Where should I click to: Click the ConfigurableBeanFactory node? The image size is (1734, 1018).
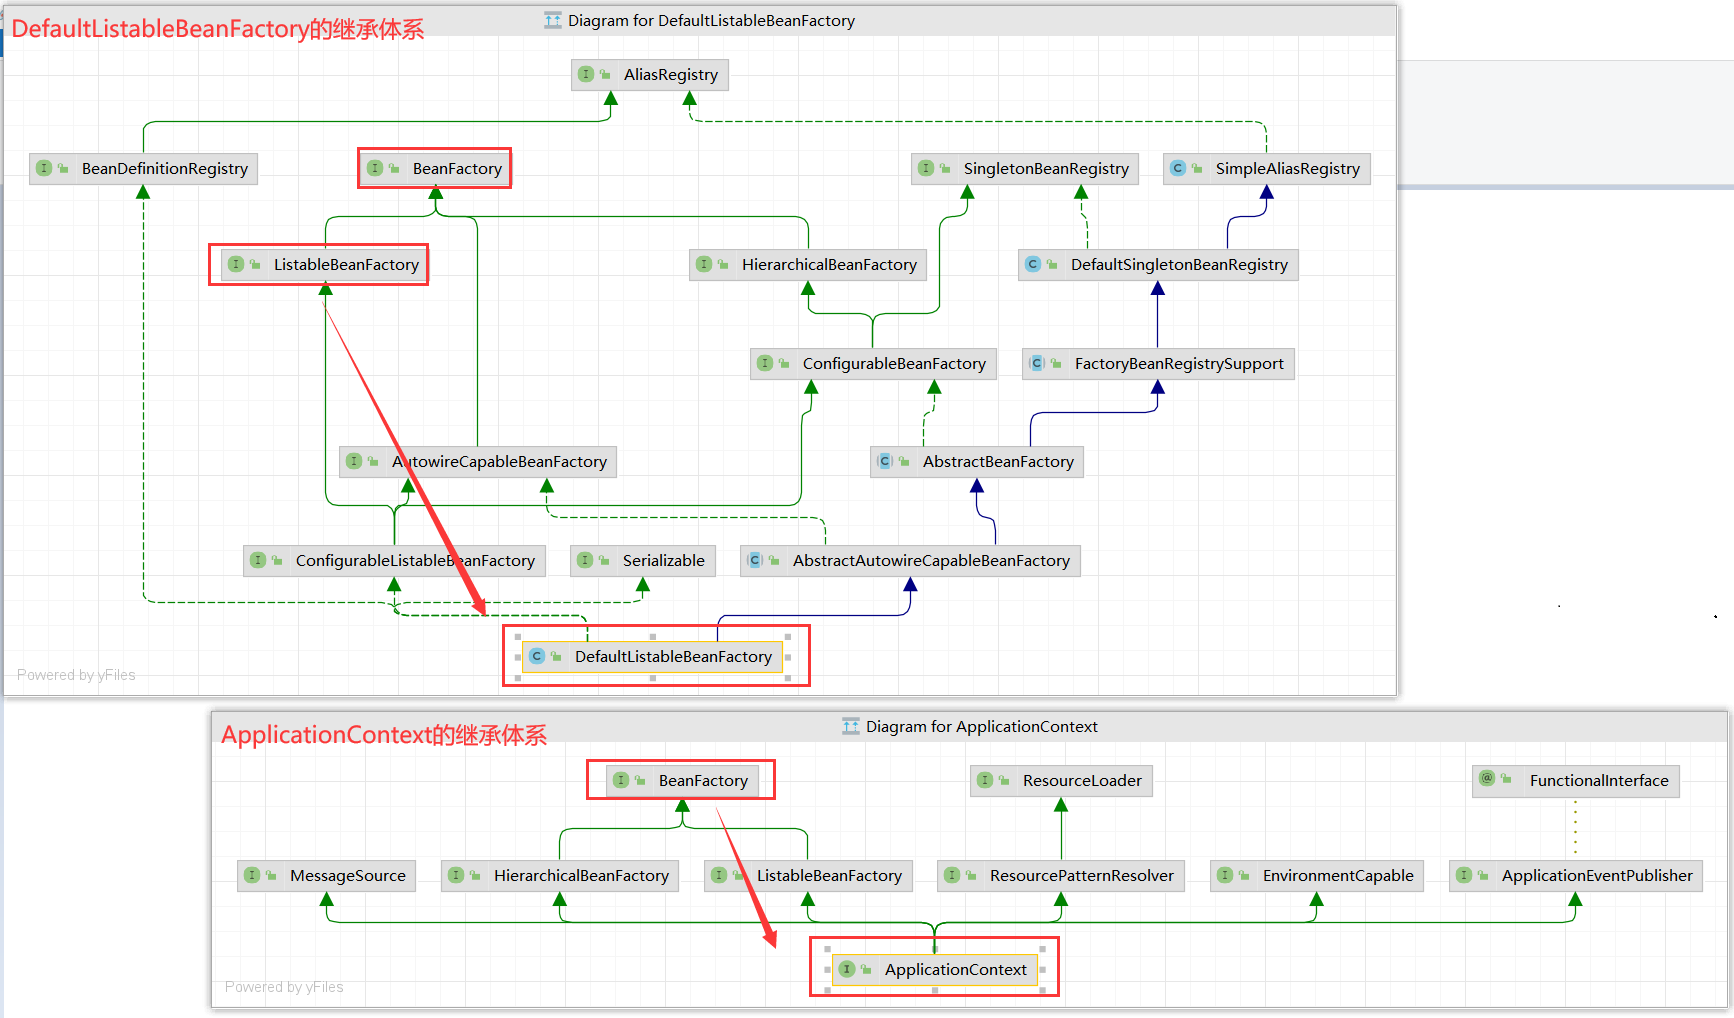point(873,364)
